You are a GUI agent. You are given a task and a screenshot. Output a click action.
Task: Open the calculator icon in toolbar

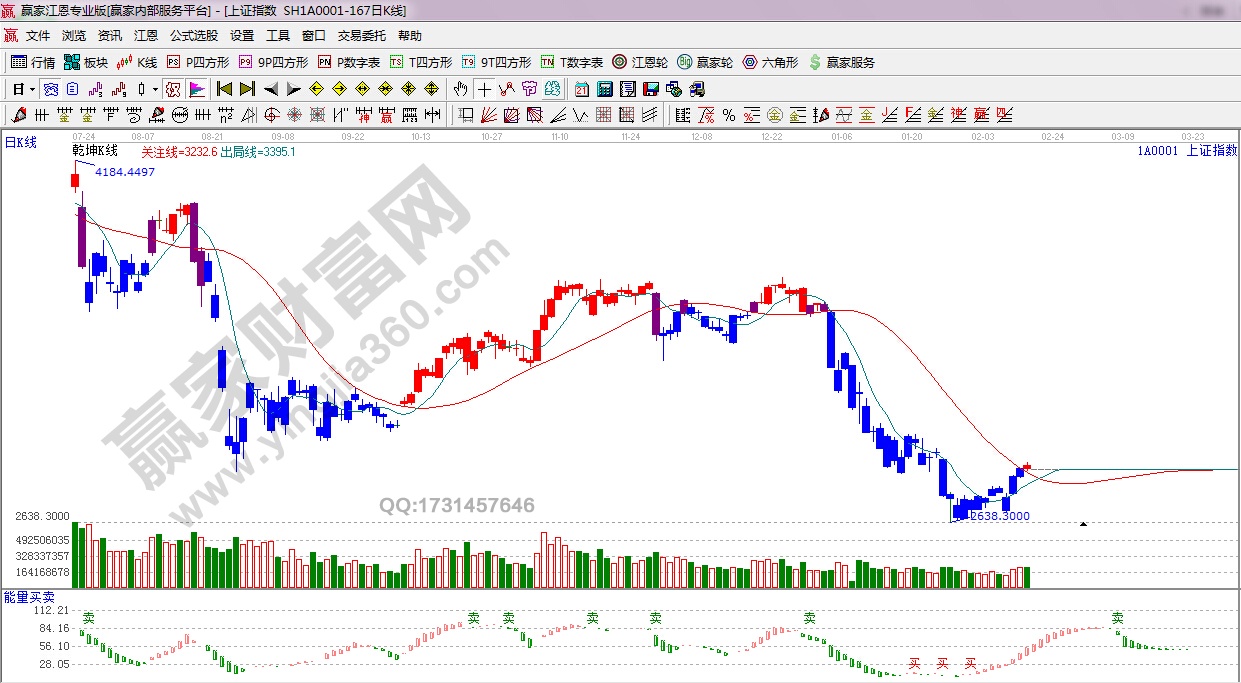(x=604, y=89)
